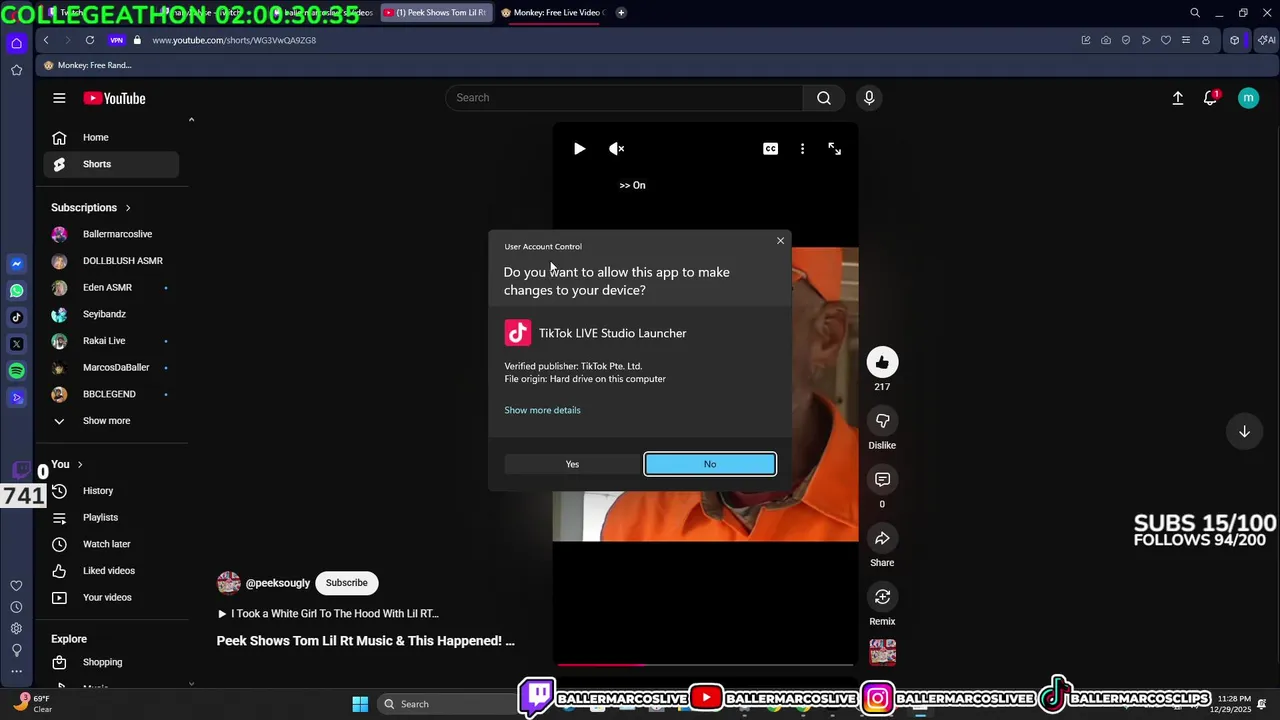The height and width of the screenshot is (720, 1280).
Task: Open the Ballermarcoslive subscription channel
Action: (111, 234)
